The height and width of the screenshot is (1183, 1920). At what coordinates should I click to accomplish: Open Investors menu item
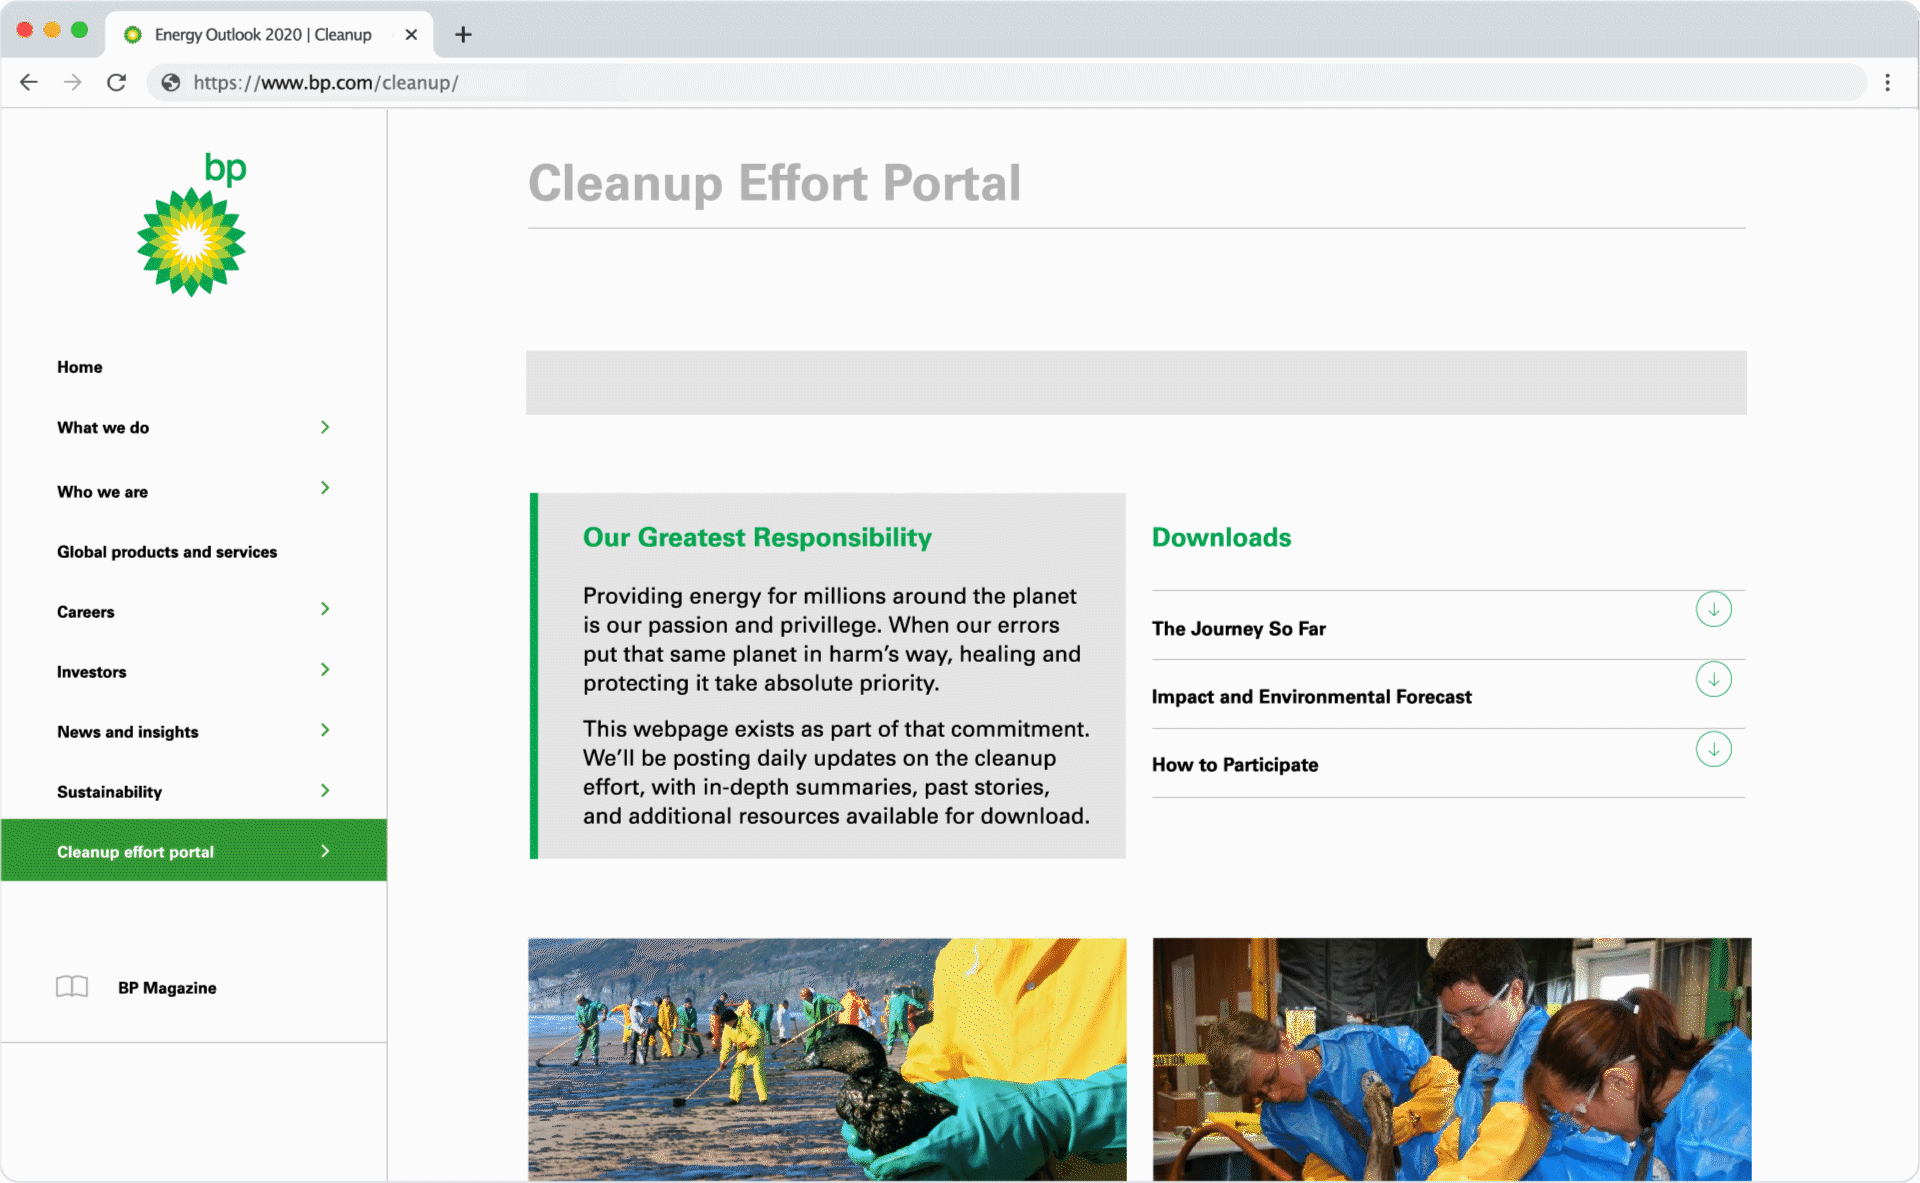pyautogui.click(x=92, y=672)
